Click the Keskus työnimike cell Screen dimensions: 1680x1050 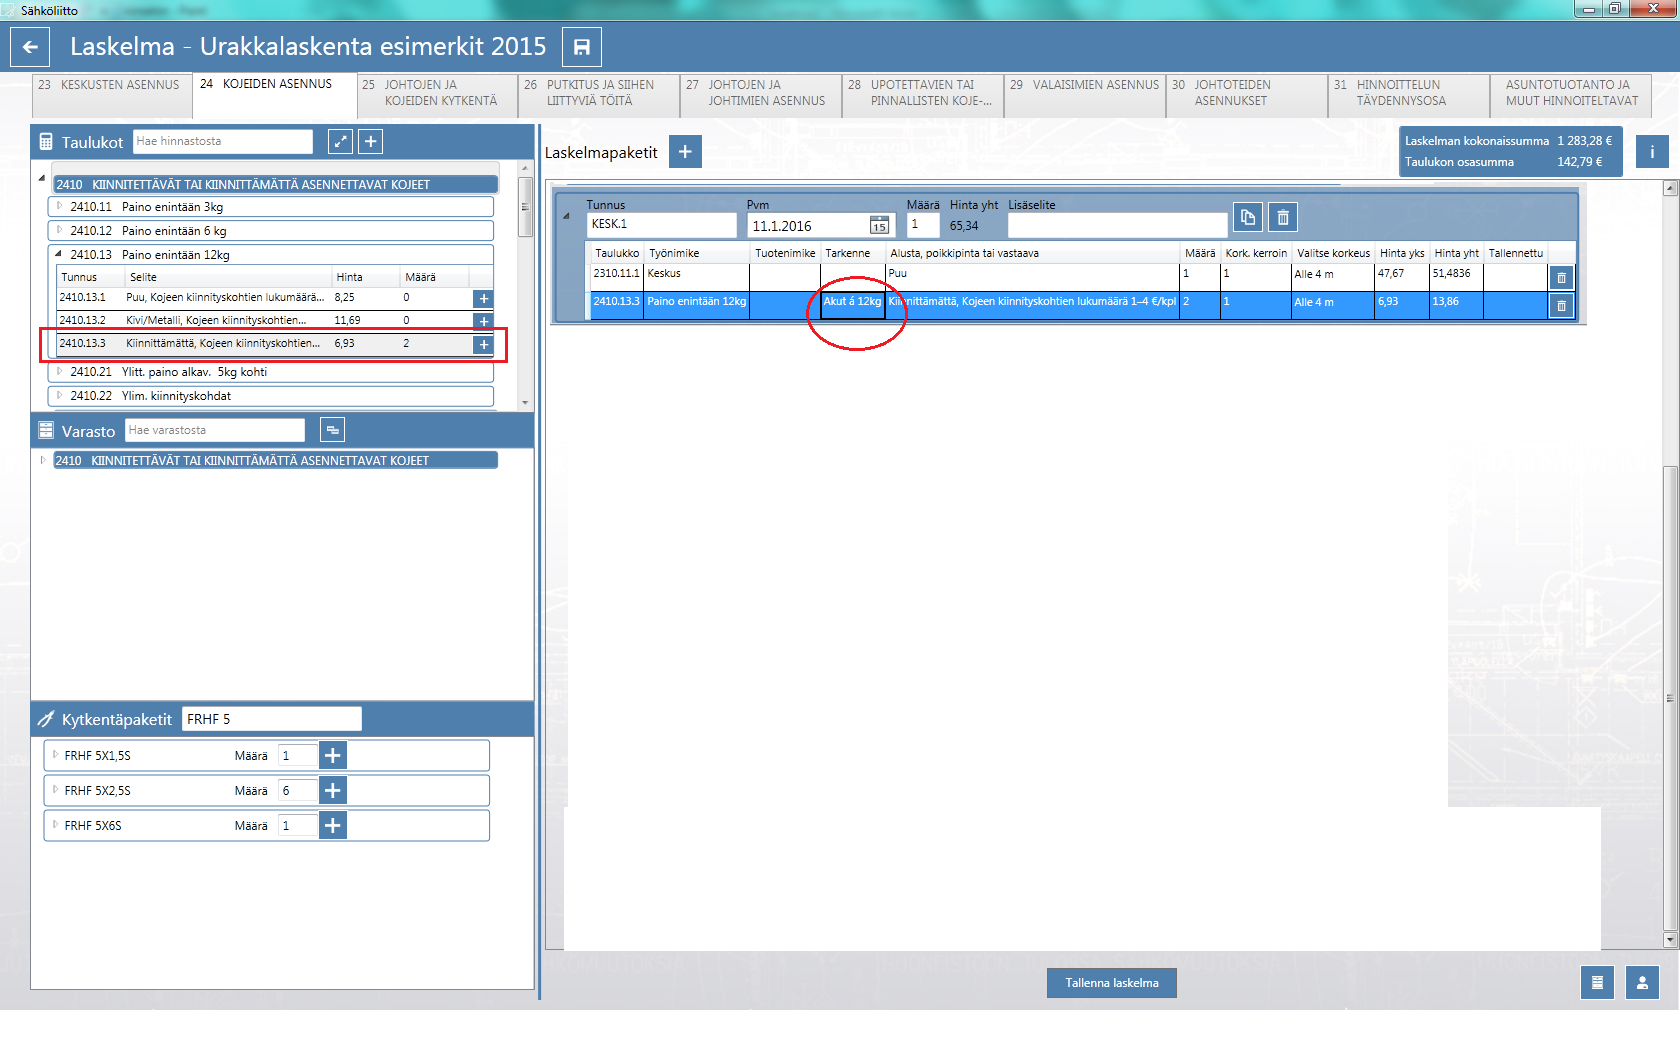(697, 277)
